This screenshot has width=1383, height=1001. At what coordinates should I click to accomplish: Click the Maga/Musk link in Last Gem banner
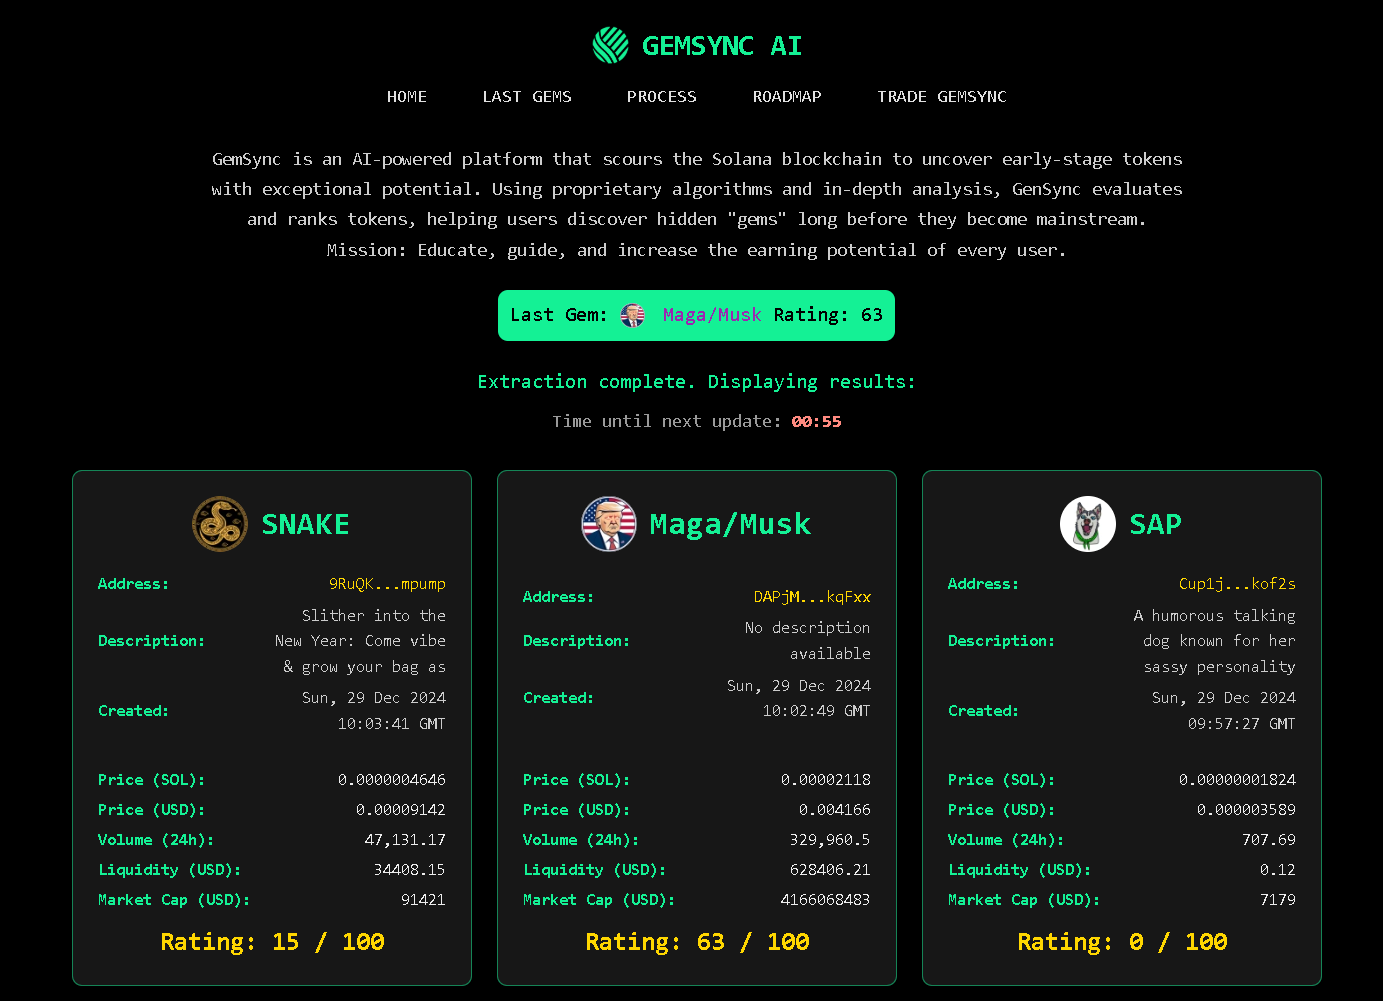click(712, 315)
